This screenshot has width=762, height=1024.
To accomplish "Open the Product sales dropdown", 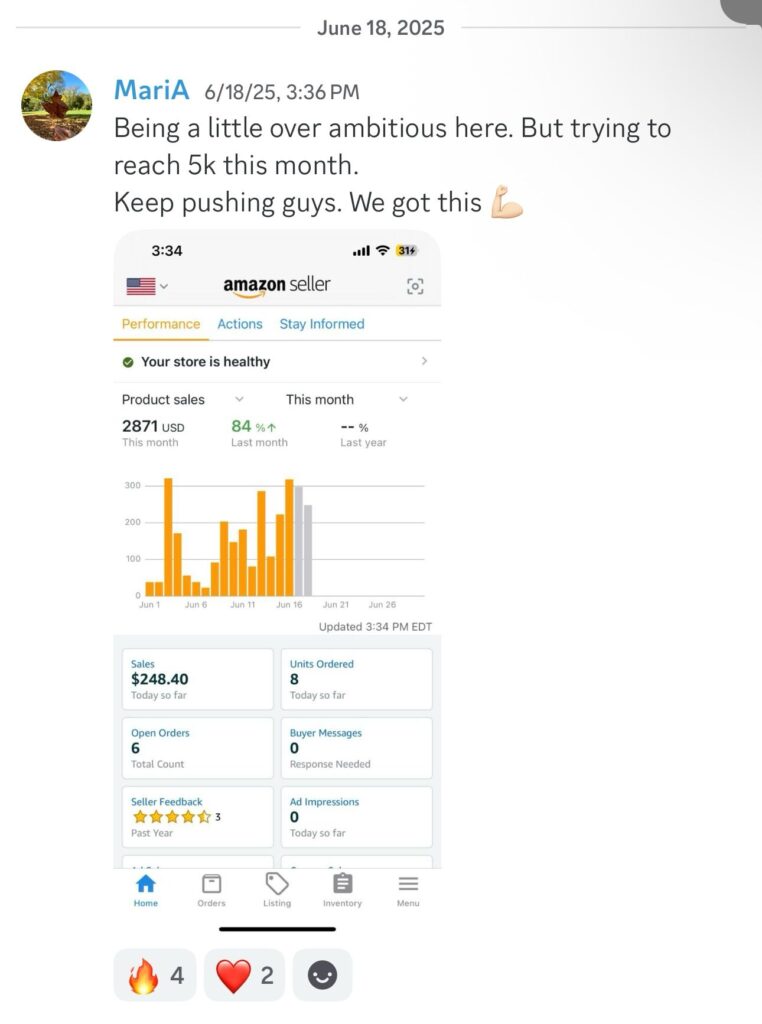I will [183, 400].
